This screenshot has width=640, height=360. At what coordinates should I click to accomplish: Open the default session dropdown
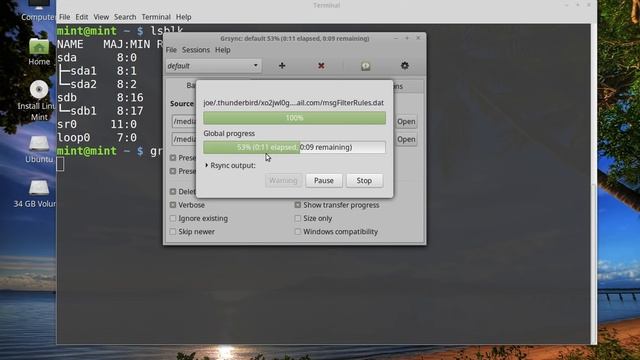point(213,66)
